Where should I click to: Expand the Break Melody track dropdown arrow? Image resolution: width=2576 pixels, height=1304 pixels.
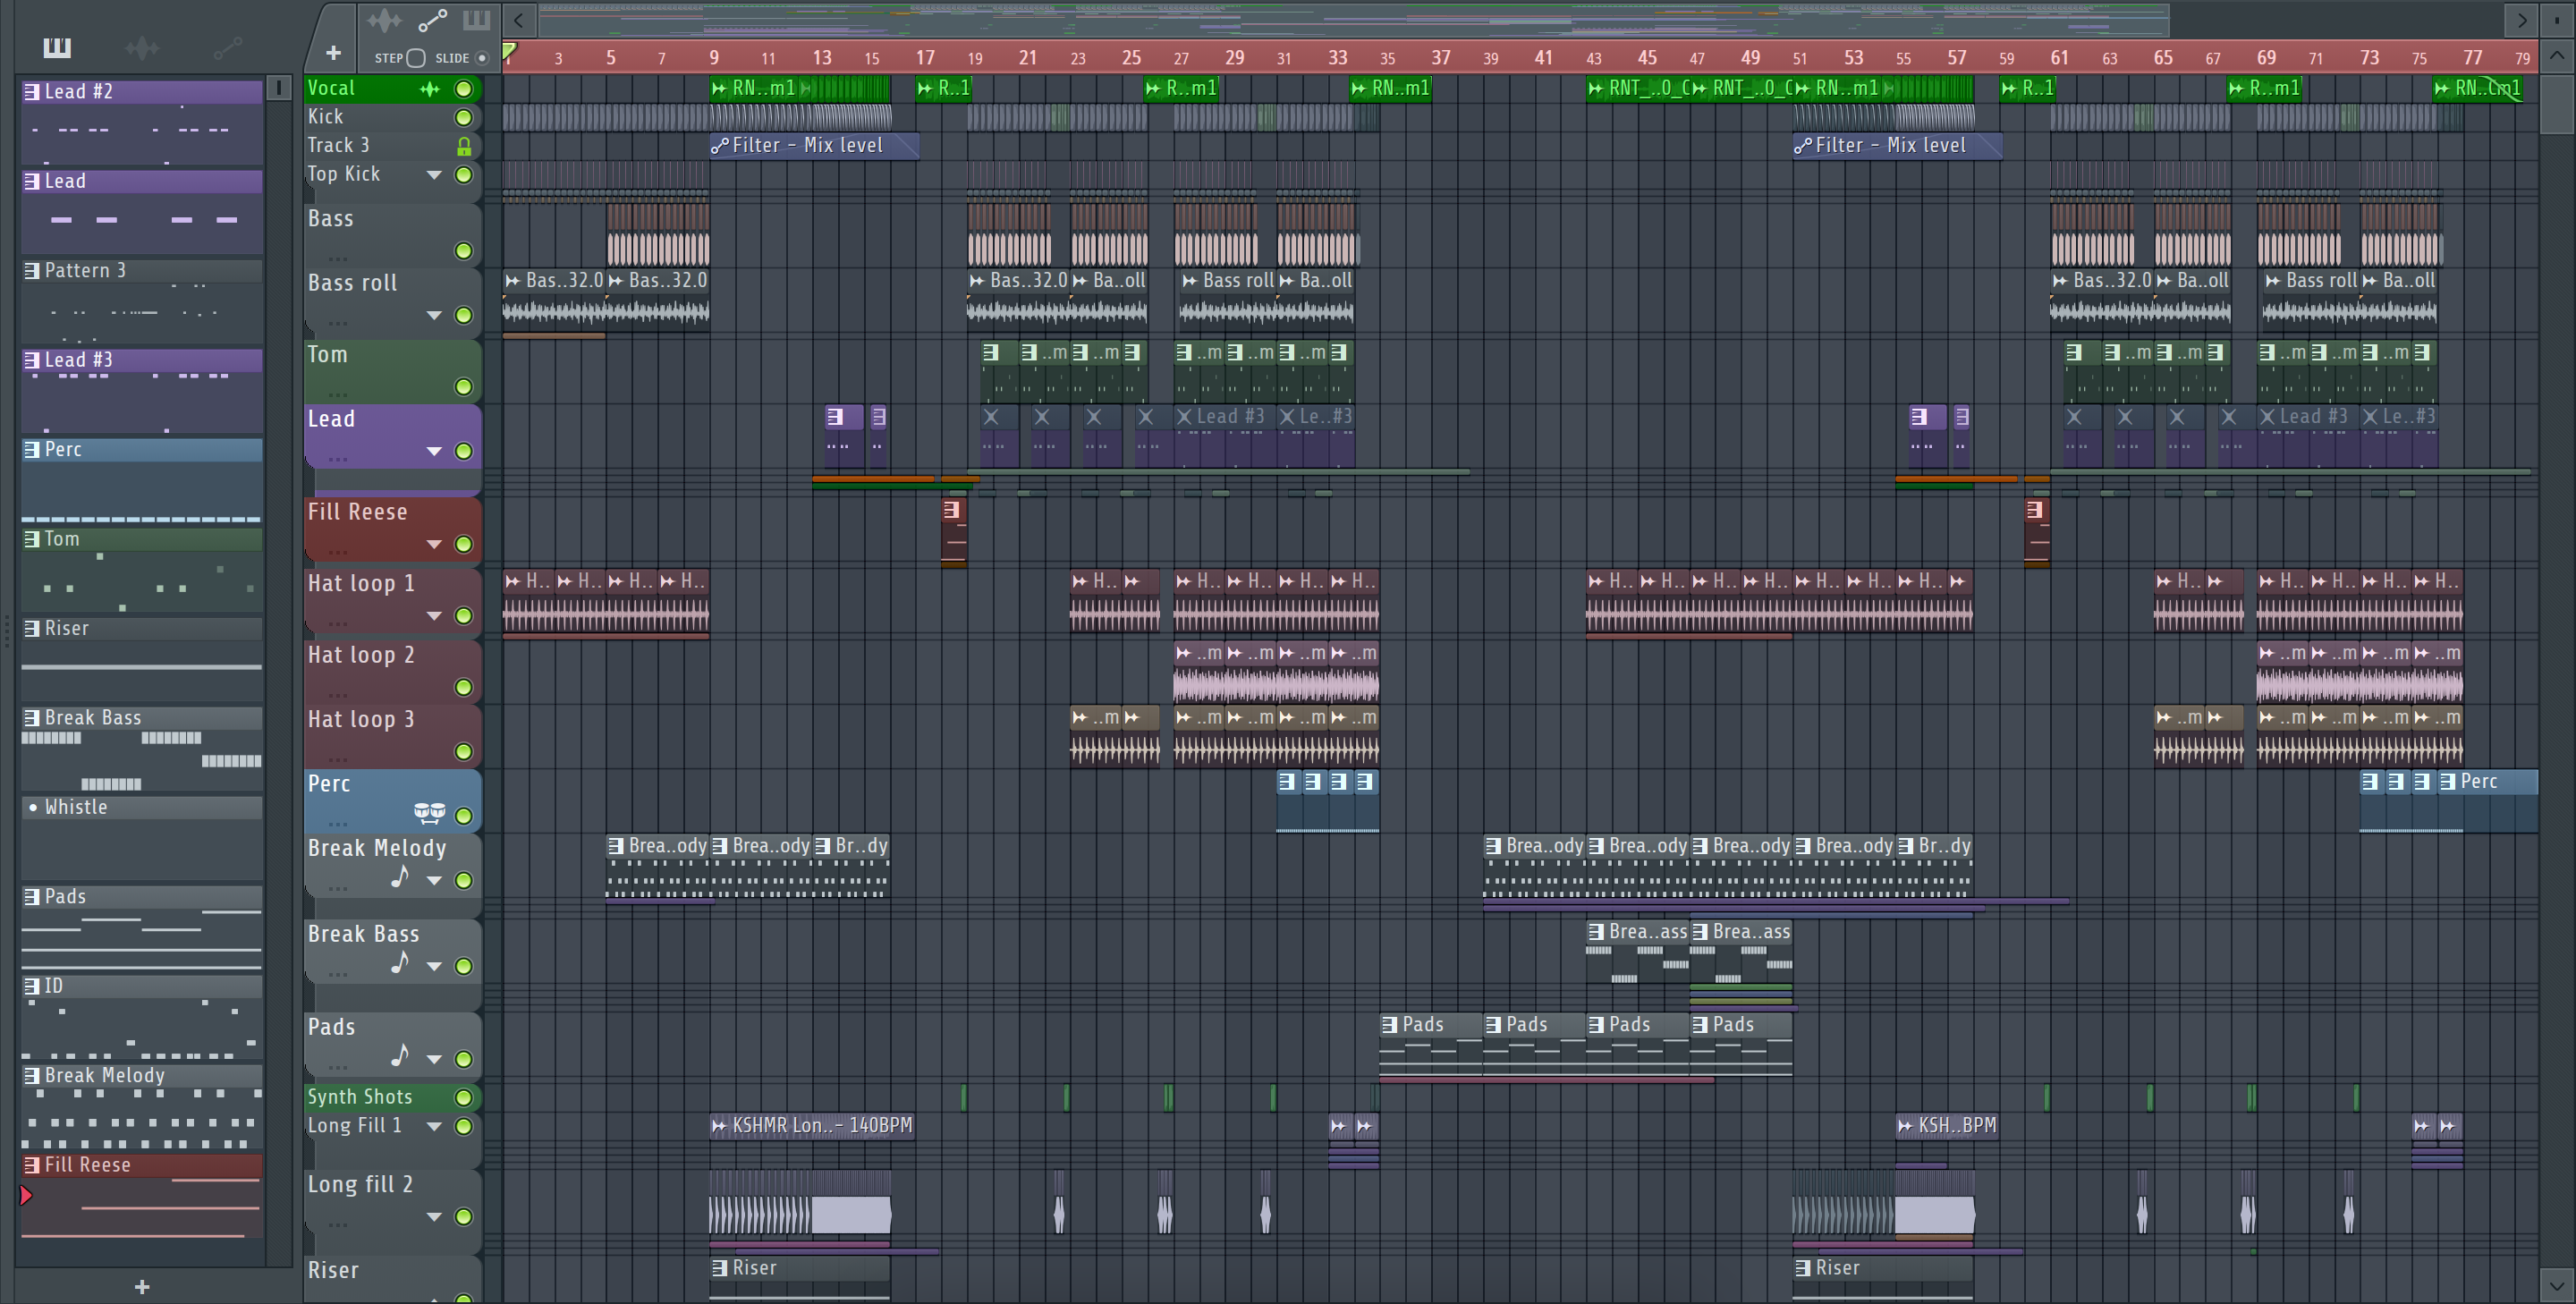point(434,881)
